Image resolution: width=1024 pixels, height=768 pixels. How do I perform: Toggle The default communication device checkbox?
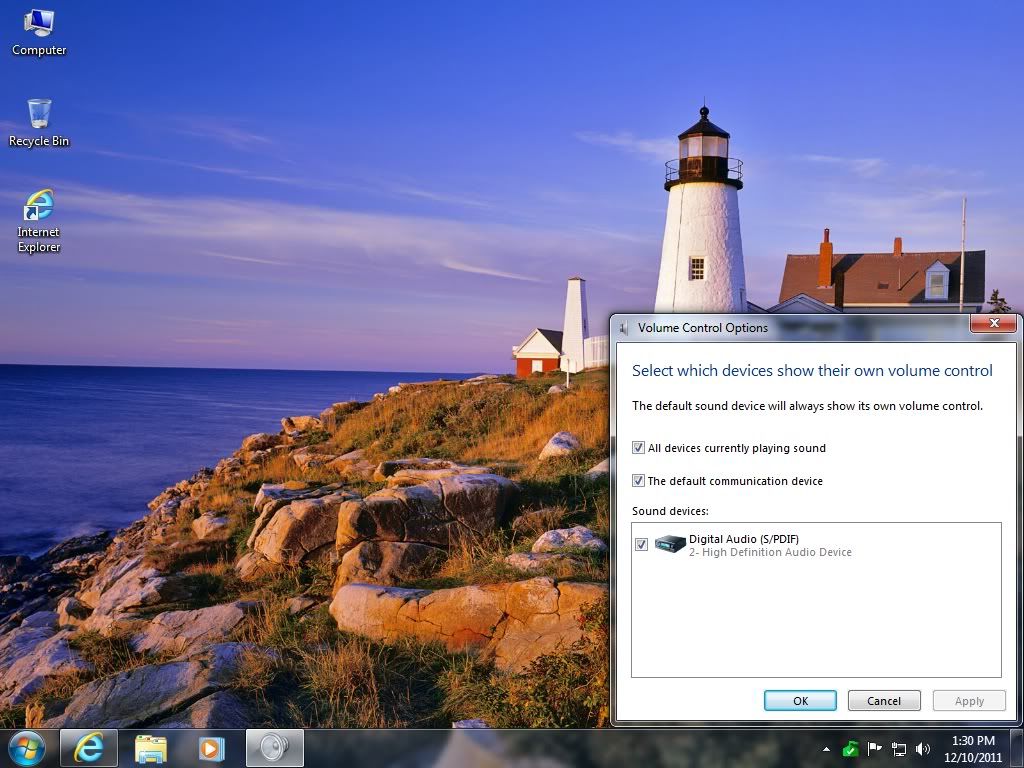[x=639, y=481]
